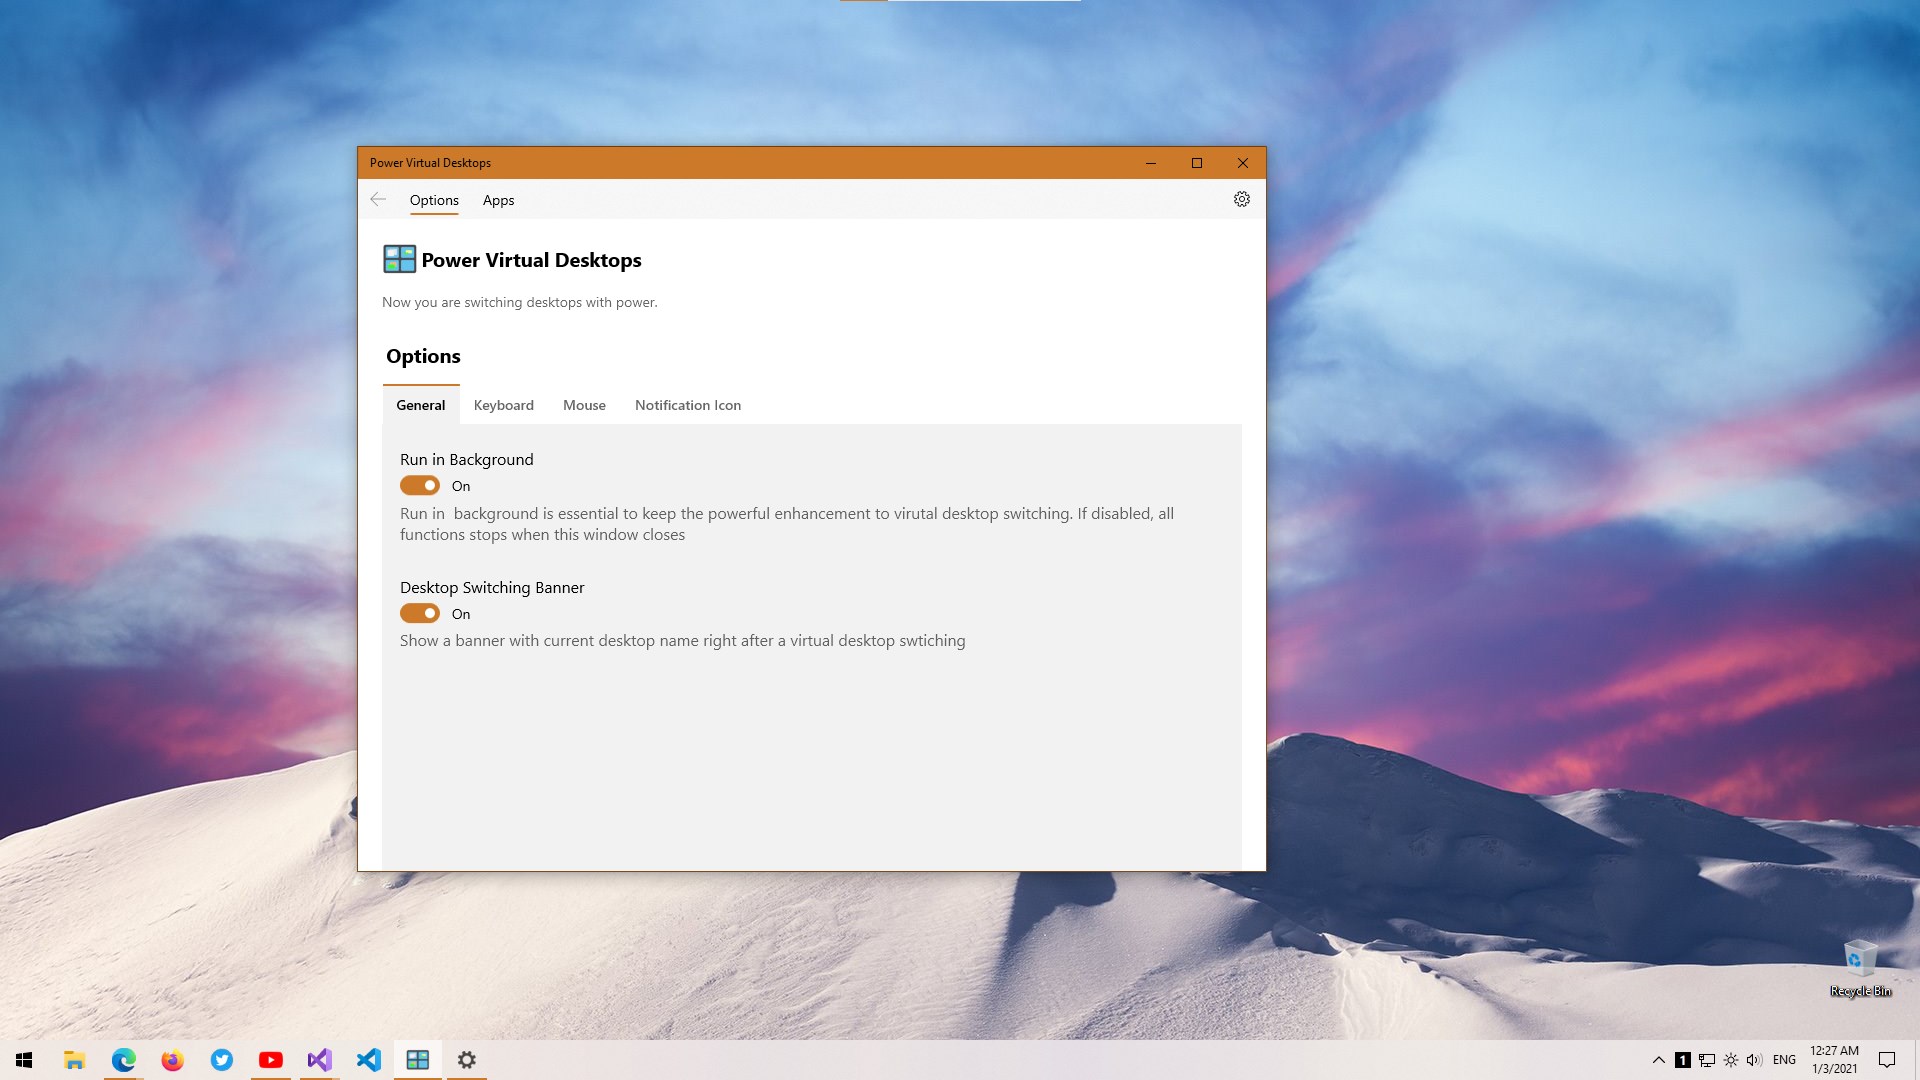This screenshot has width=1920, height=1080.
Task: Switch to the Keyboard options tab
Action: pyautogui.click(x=503, y=405)
